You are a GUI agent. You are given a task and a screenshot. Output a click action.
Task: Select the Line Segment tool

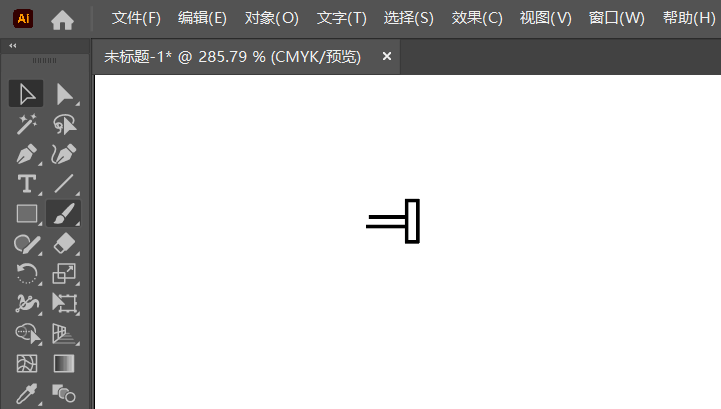64,184
